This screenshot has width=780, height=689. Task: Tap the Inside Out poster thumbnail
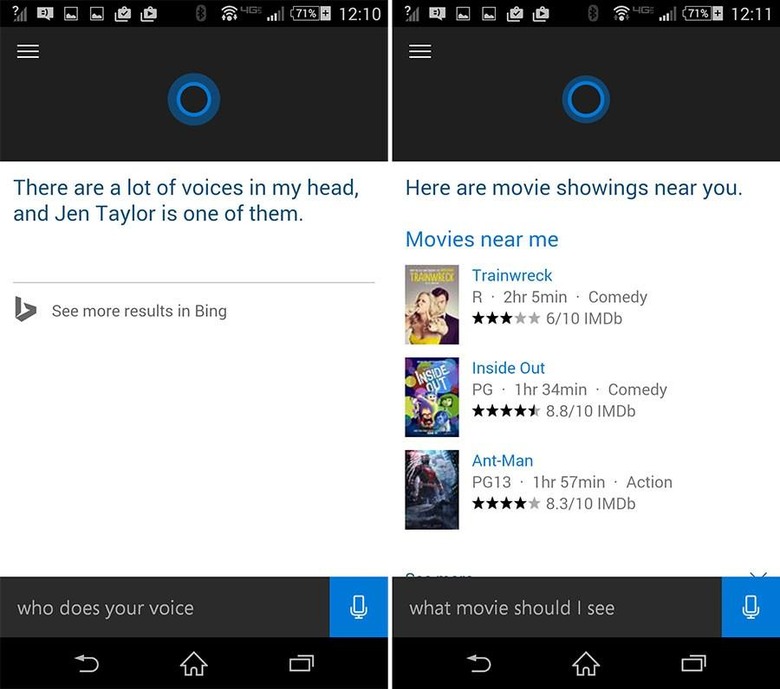432,397
